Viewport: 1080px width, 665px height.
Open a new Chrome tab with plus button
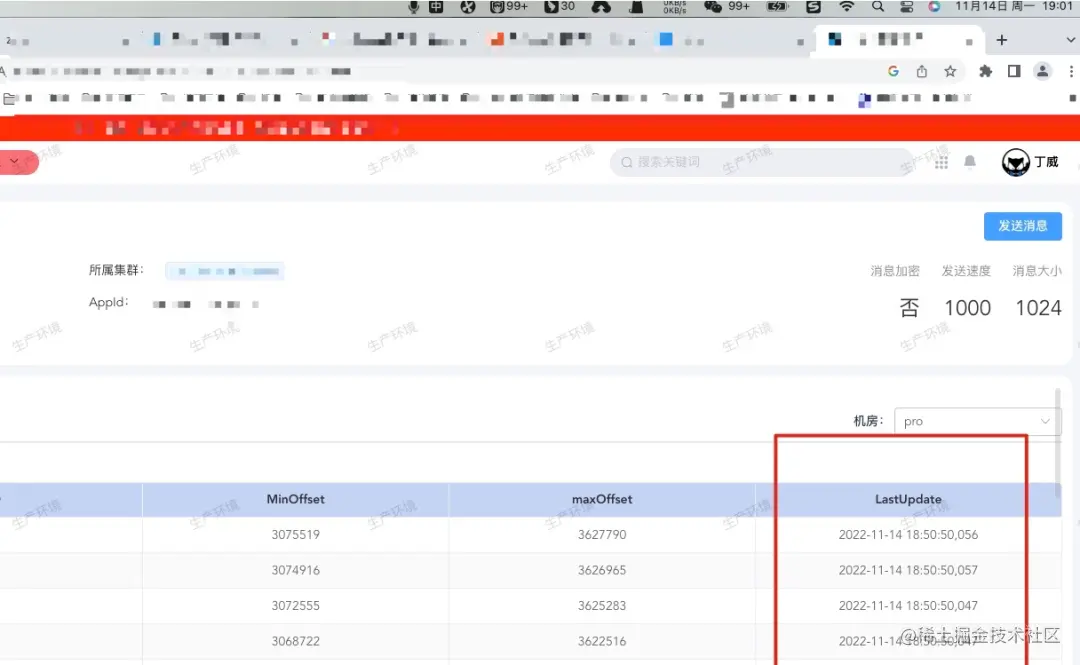[1001, 40]
